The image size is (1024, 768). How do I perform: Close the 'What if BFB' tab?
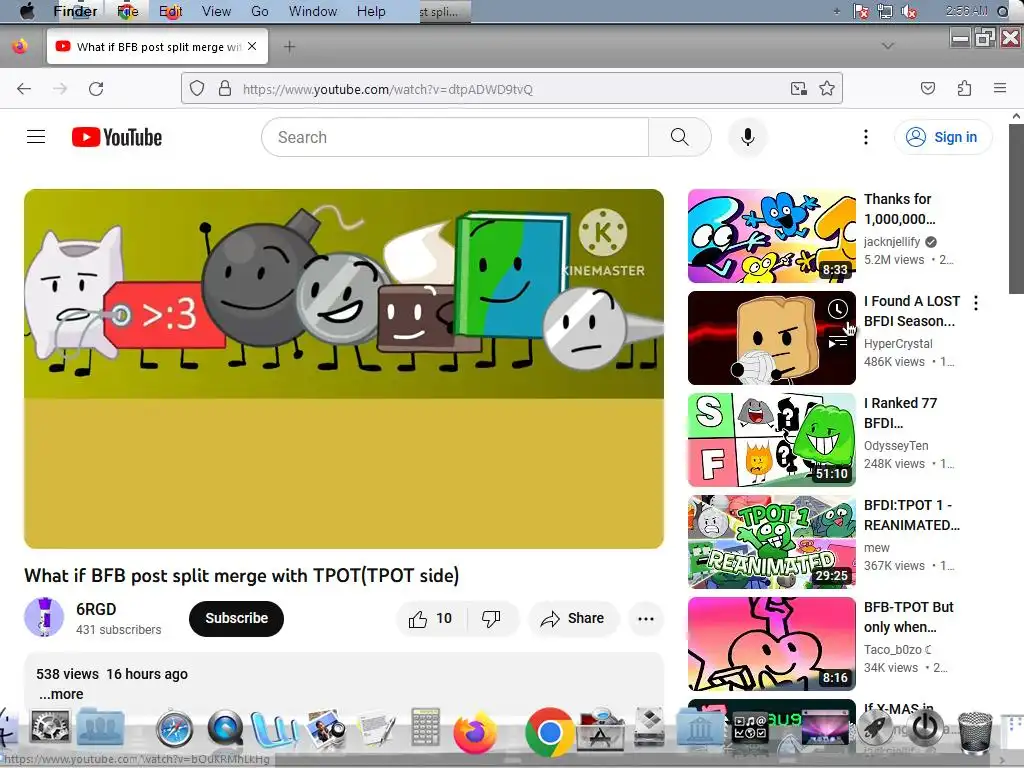(x=252, y=46)
